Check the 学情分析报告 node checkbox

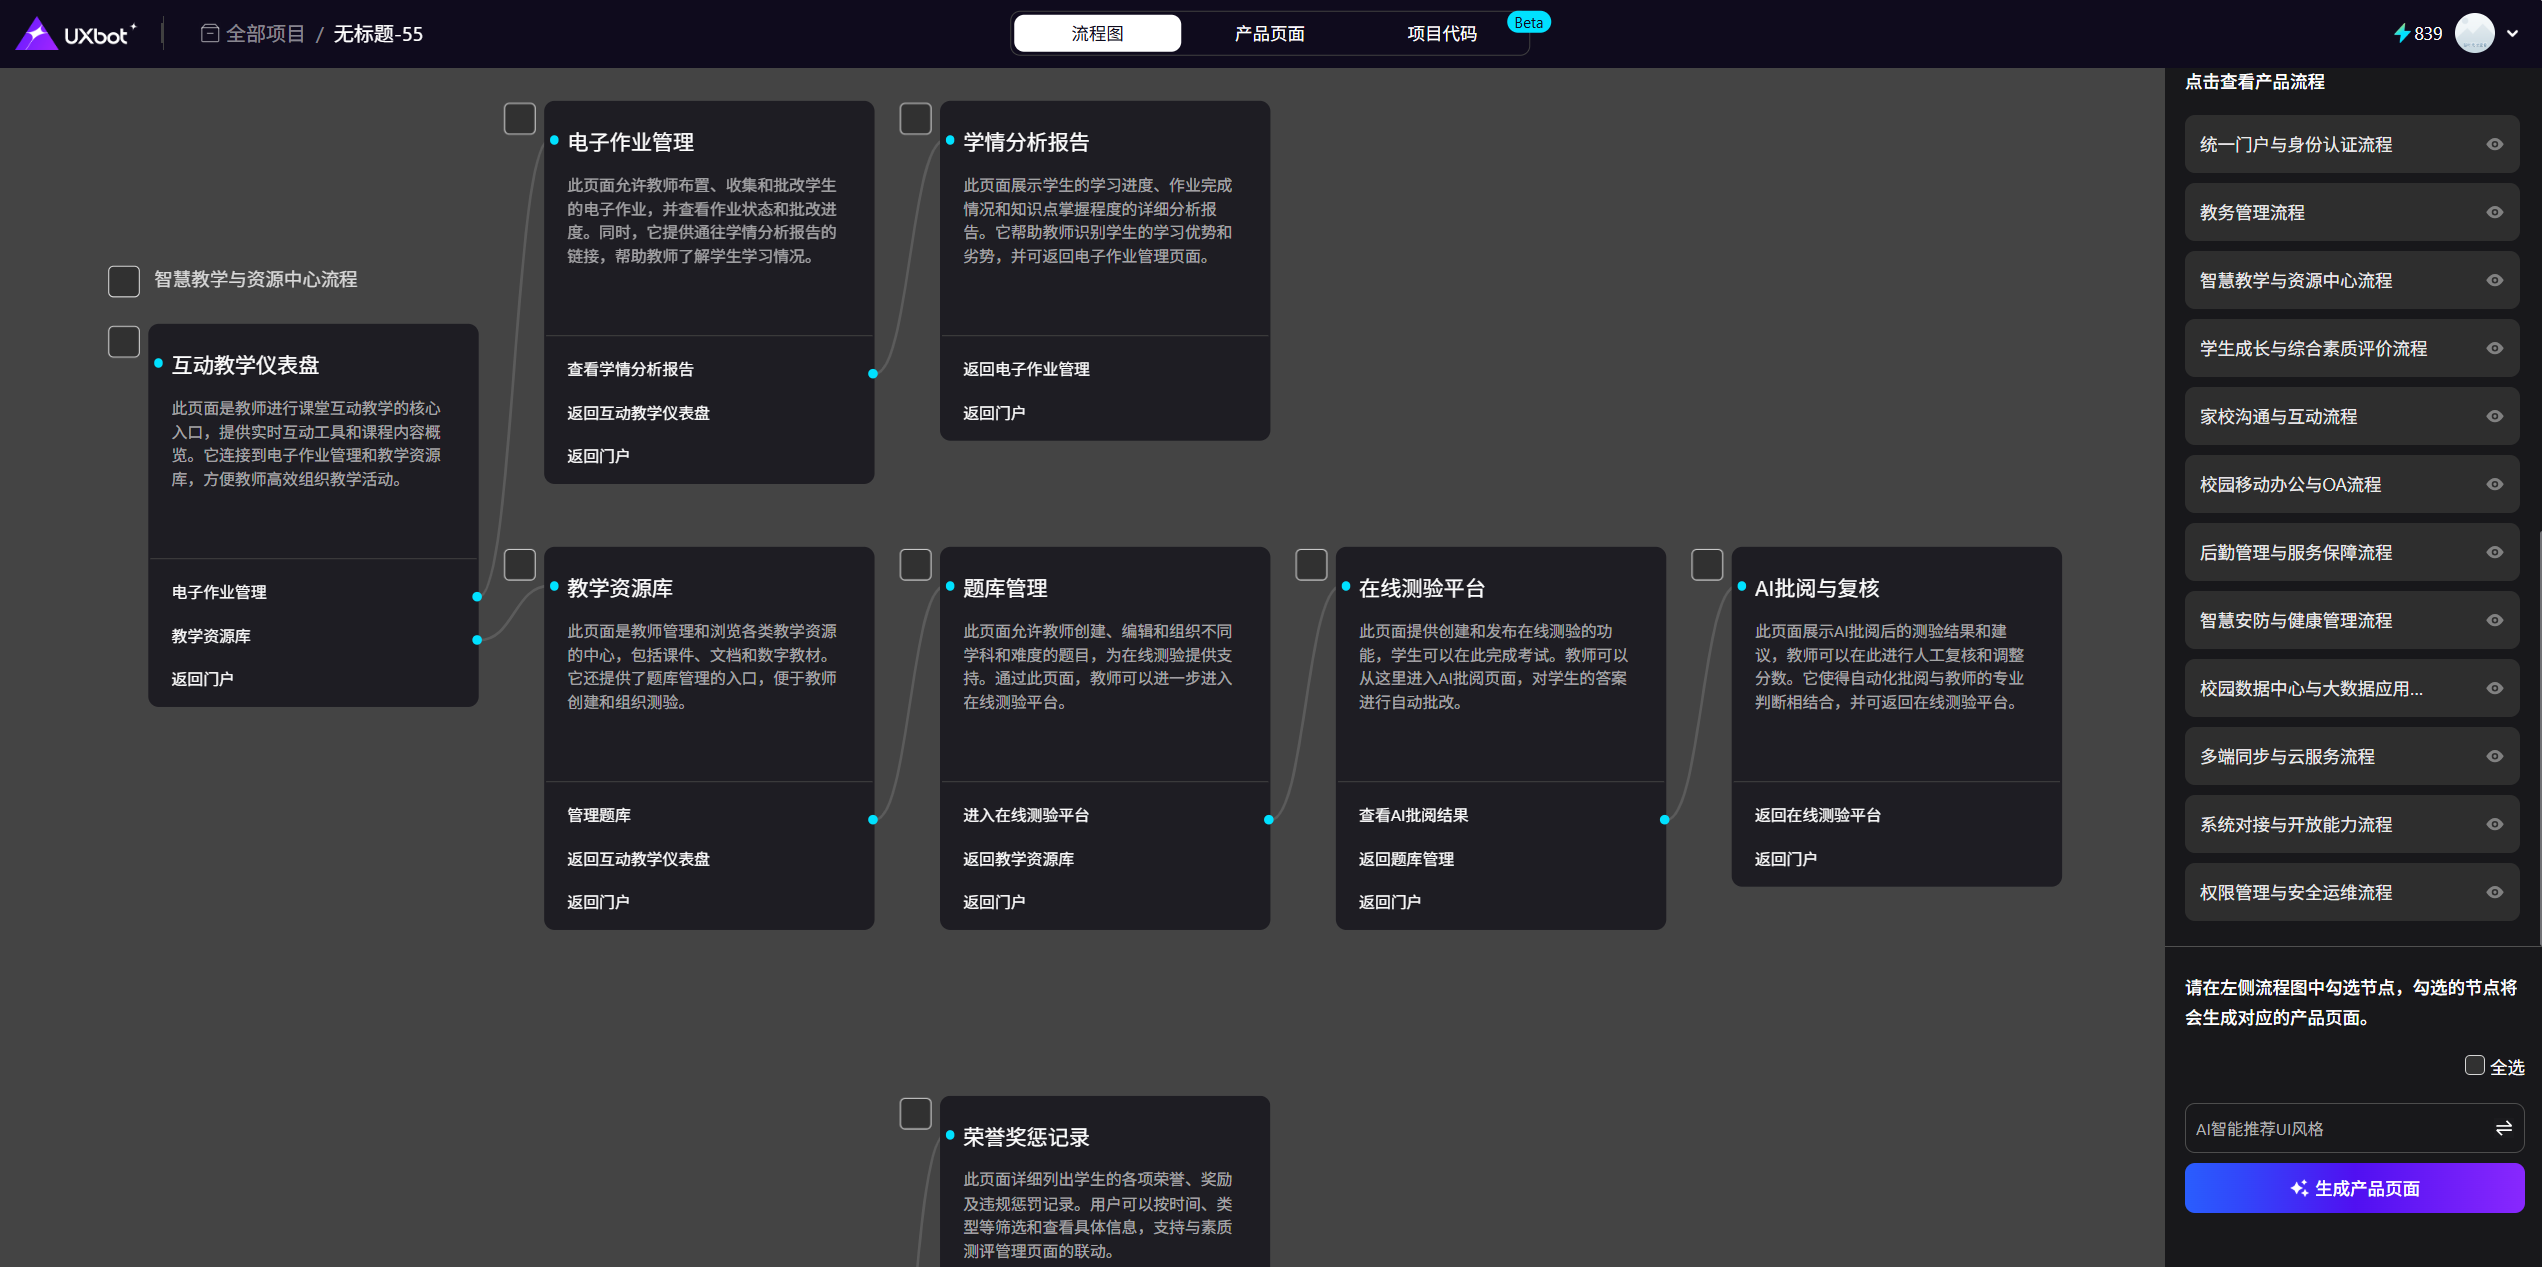coord(916,119)
